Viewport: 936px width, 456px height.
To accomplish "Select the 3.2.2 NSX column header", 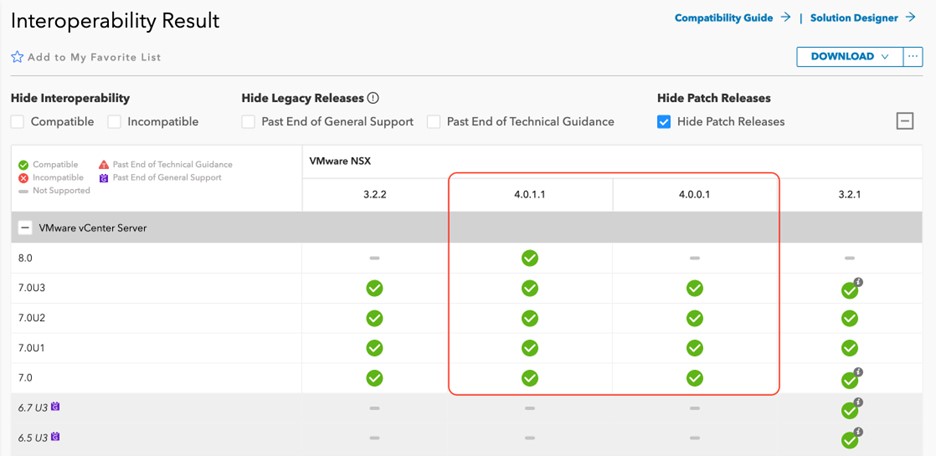I will coord(374,195).
